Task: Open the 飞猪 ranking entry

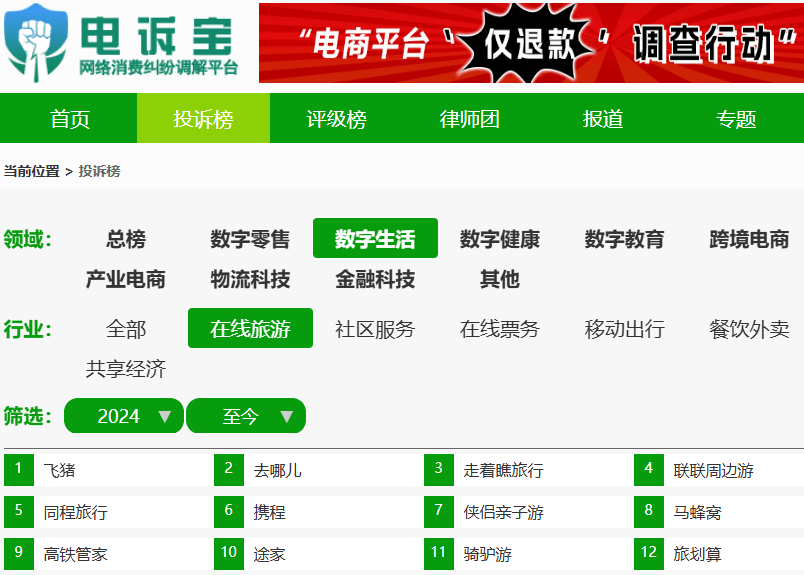Action: [x=59, y=470]
